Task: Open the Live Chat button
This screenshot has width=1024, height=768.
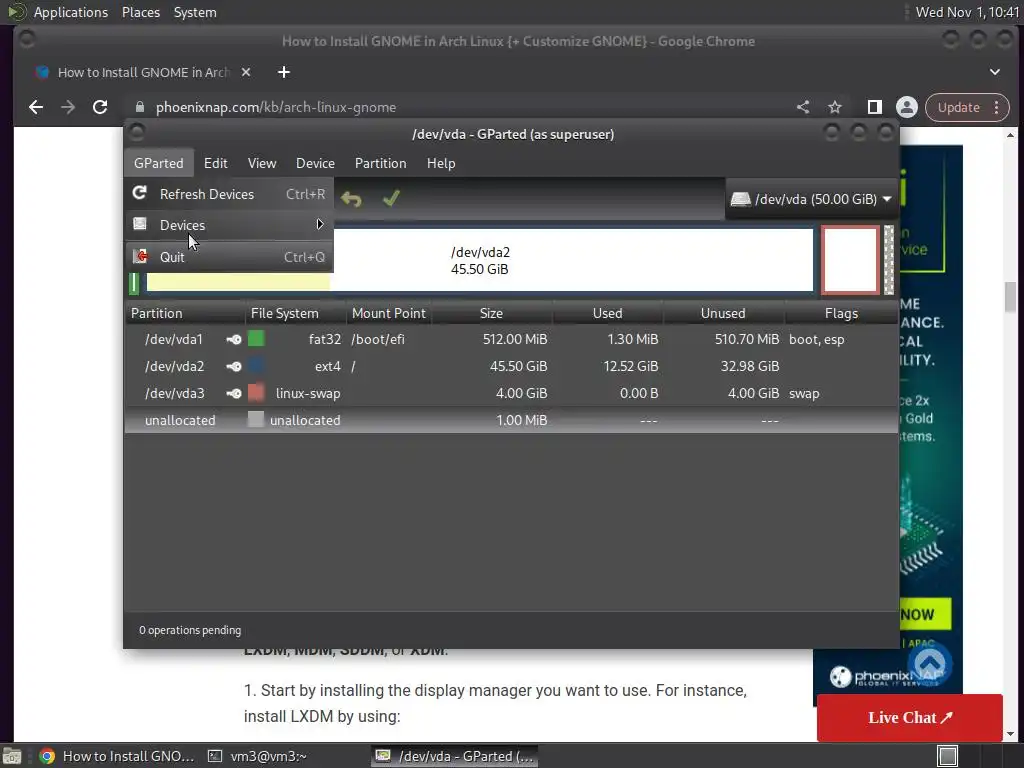Action: point(910,717)
